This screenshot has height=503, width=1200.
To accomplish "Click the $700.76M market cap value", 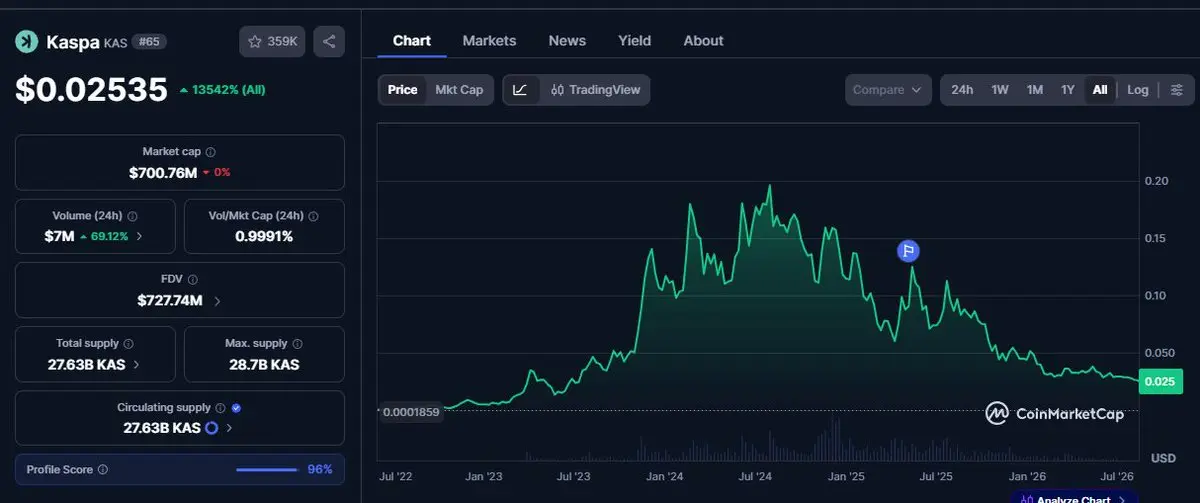I will pos(162,172).
